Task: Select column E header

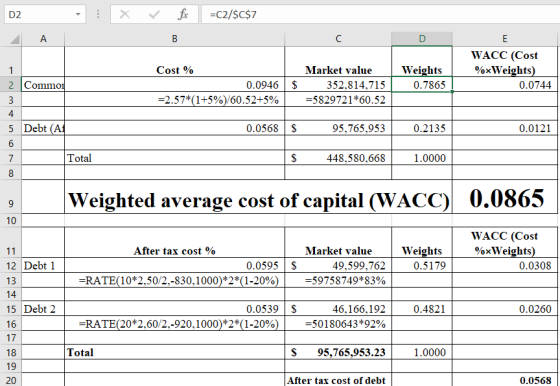Action: click(505, 39)
